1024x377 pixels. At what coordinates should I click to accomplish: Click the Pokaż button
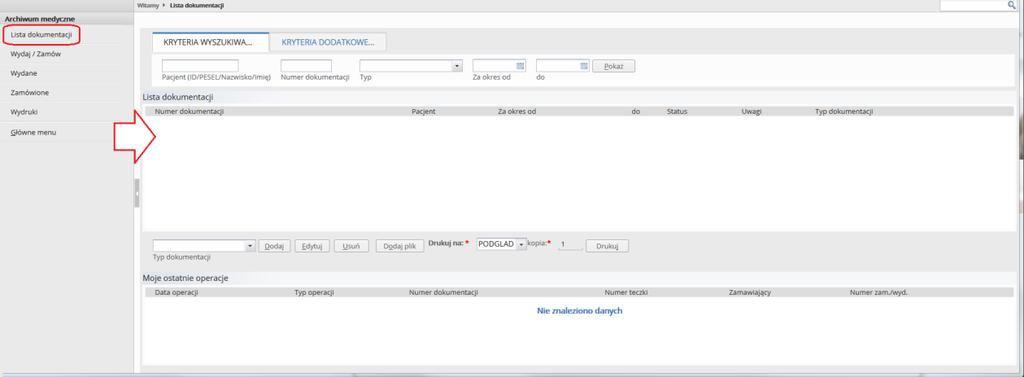tap(613, 66)
